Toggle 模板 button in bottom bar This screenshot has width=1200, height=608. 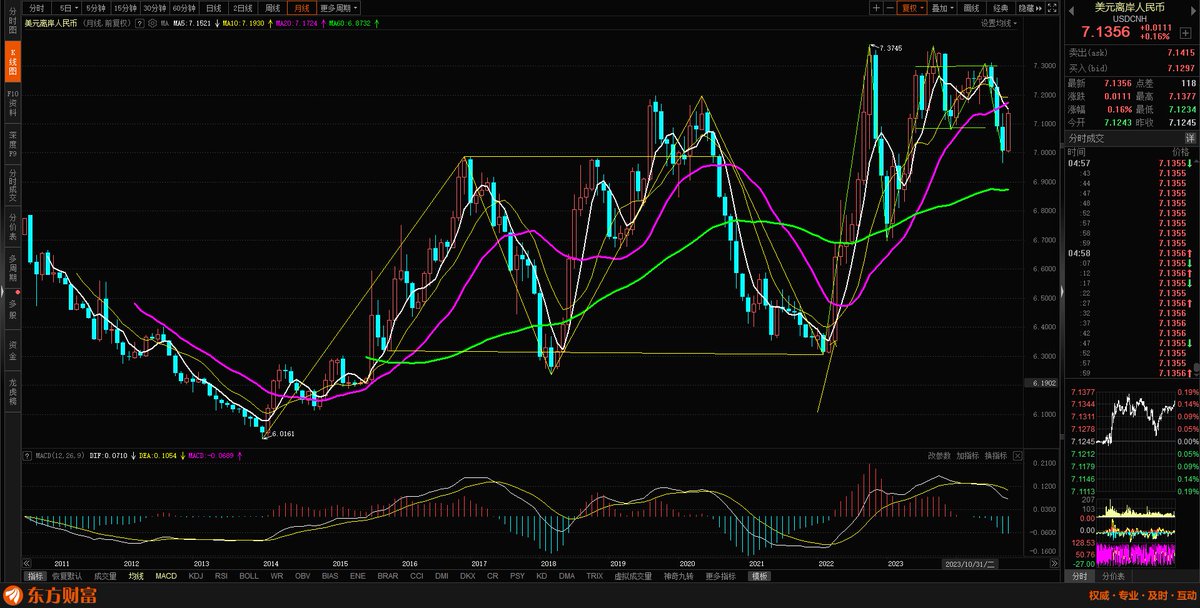[x=759, y=576]
